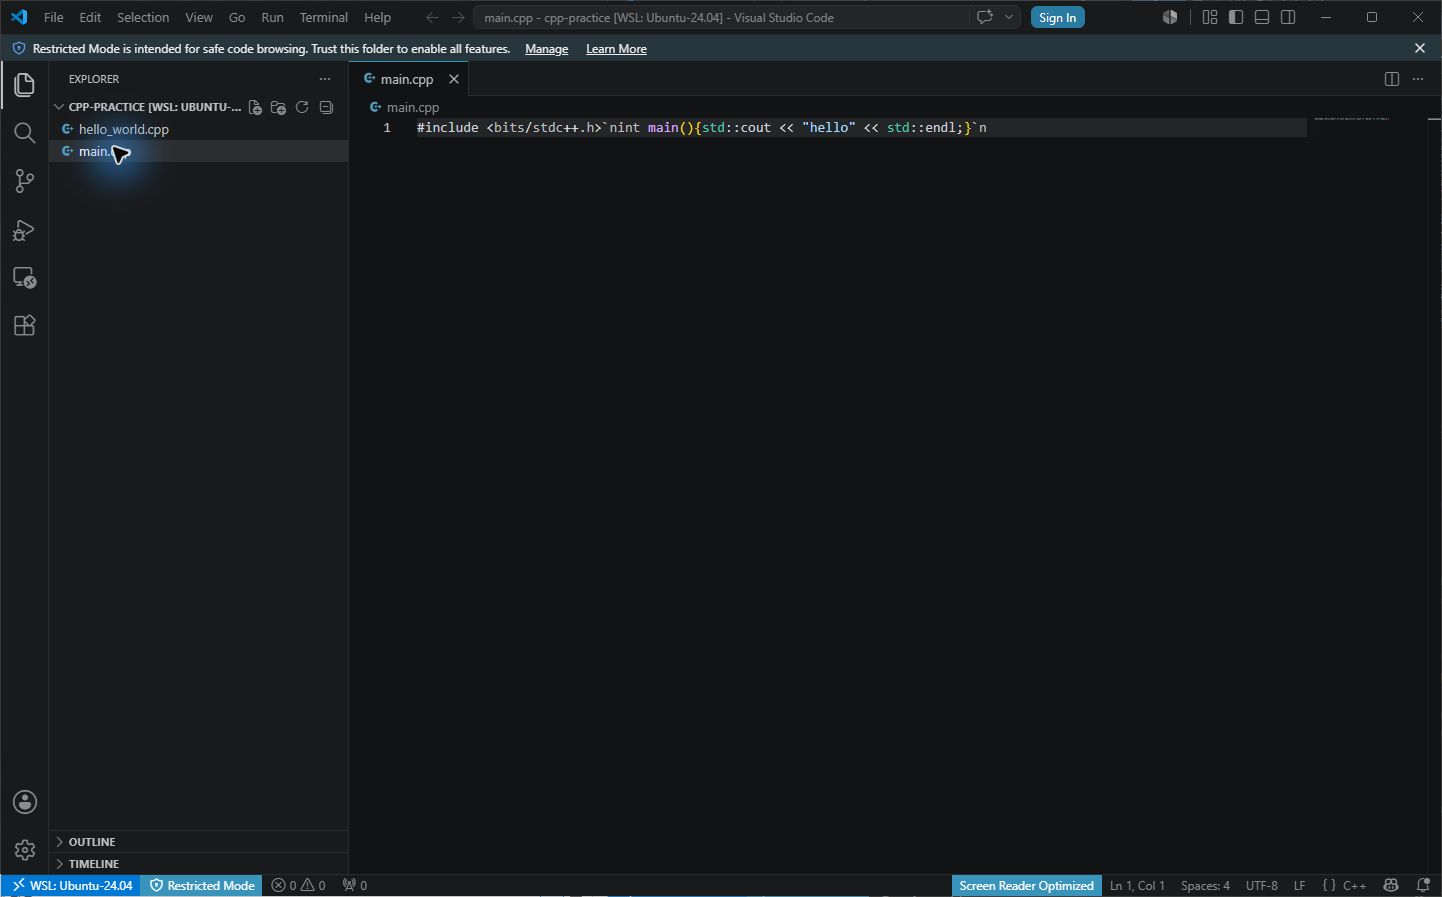Change file encoding UTF-8
Image resolution: width=1442 pixels, height=897 pixels.
[1262, 885]
